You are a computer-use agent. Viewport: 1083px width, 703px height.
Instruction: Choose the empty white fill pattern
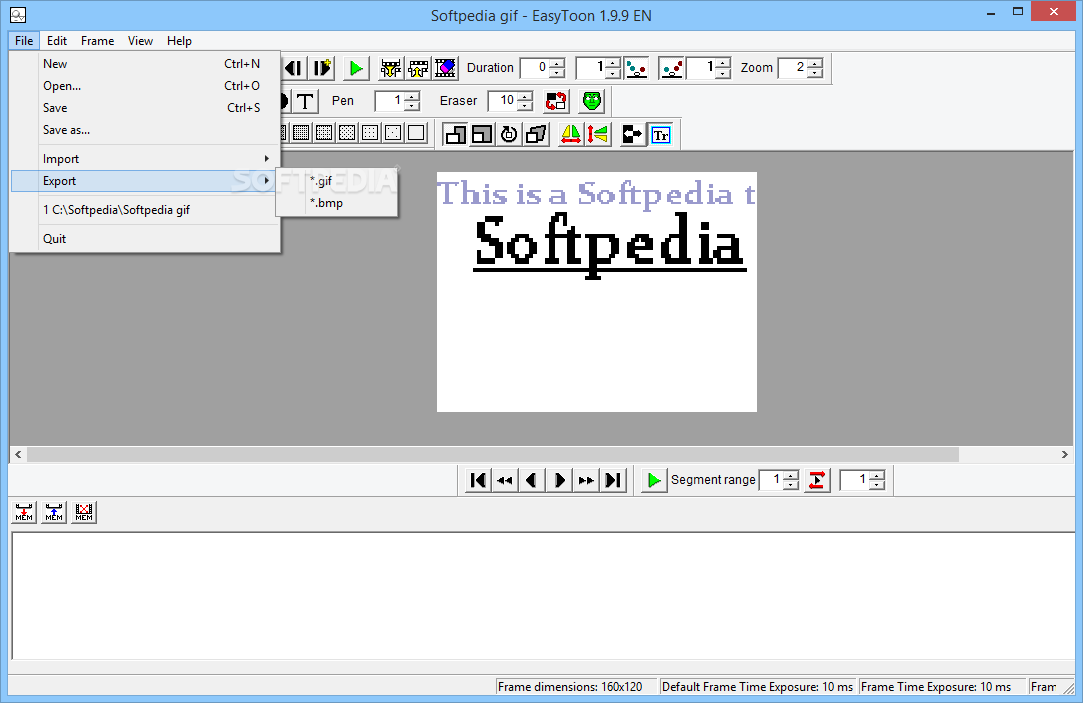(x=416, y=133)
